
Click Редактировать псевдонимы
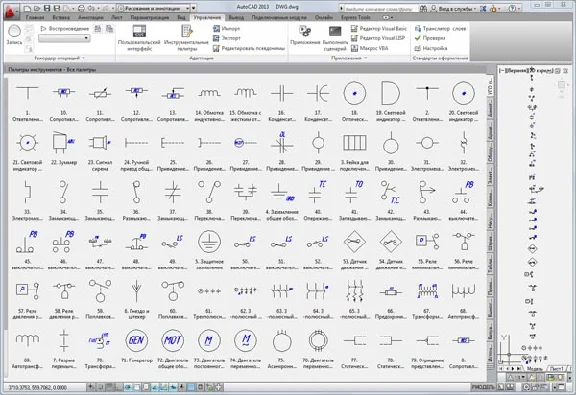[249, 48]
